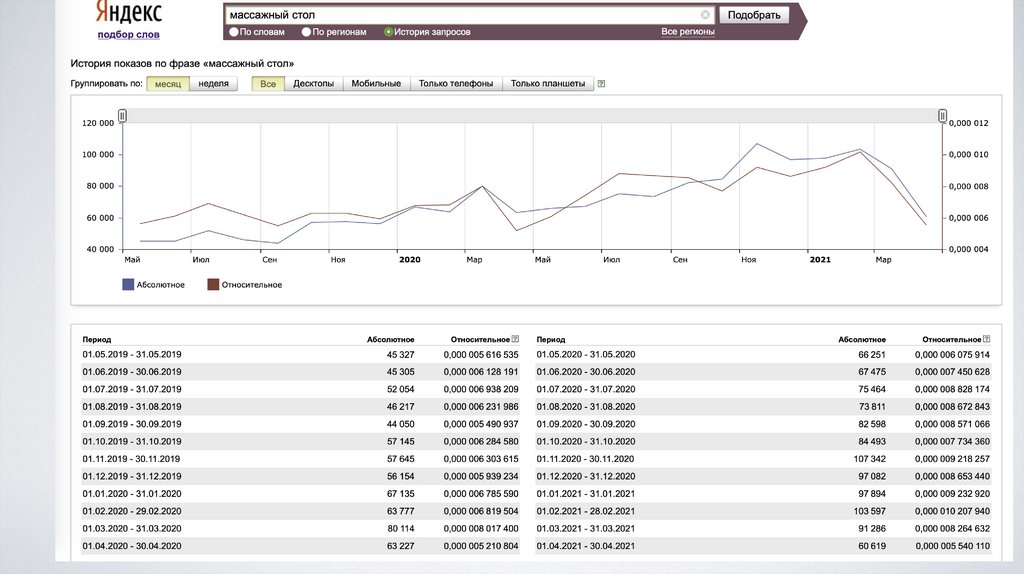Click the Яндекс logo
This screenshot has width=1024, height=574.
click(128, 12)
